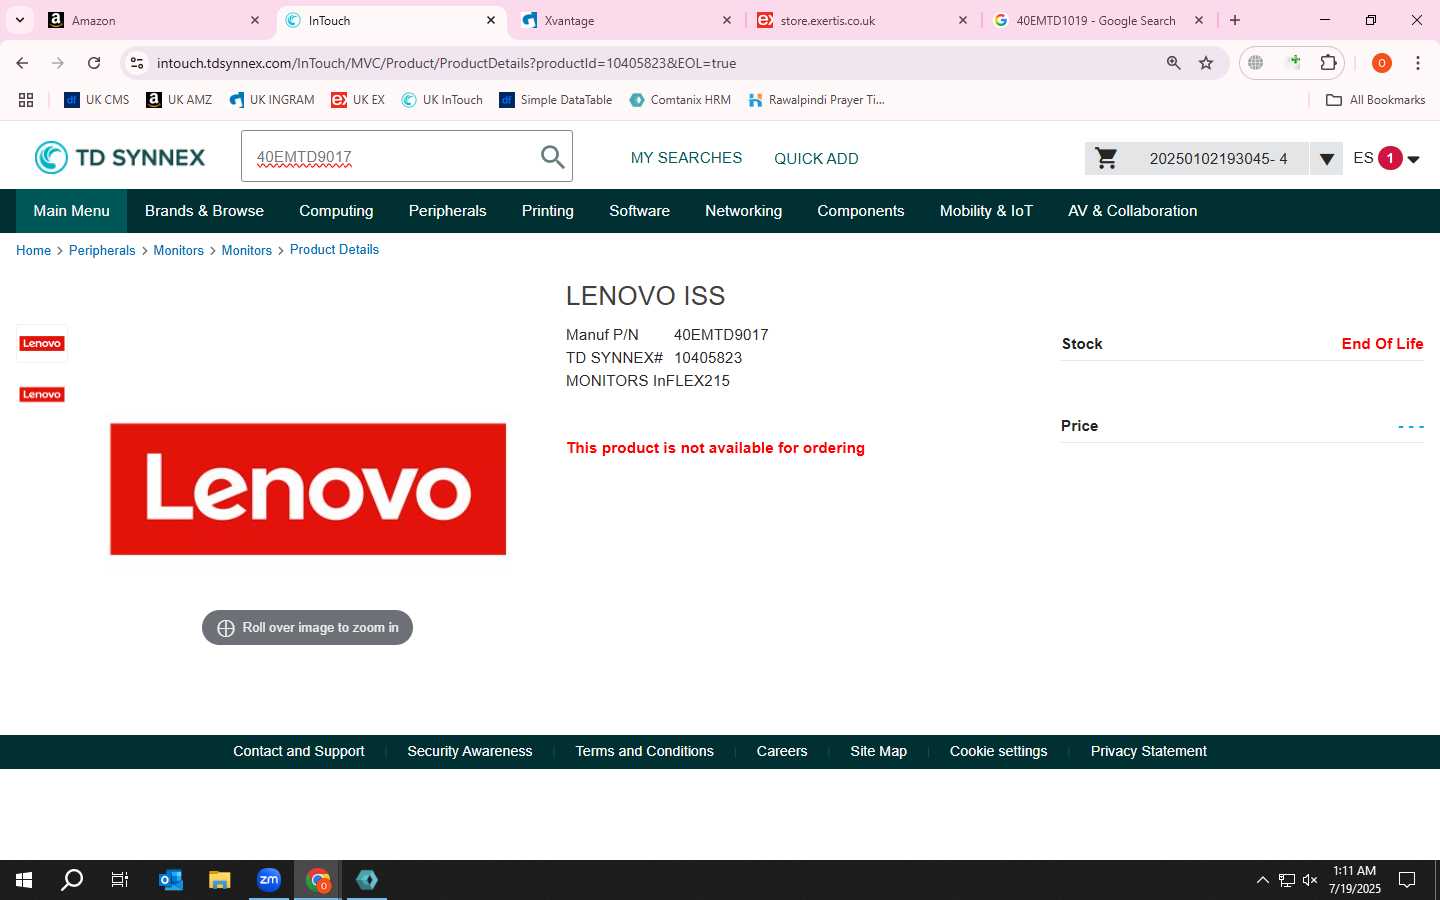Viewport: 1440px width, 900px height.
Task: Open the Peripherals menu
Action: [x=447, y=211]
